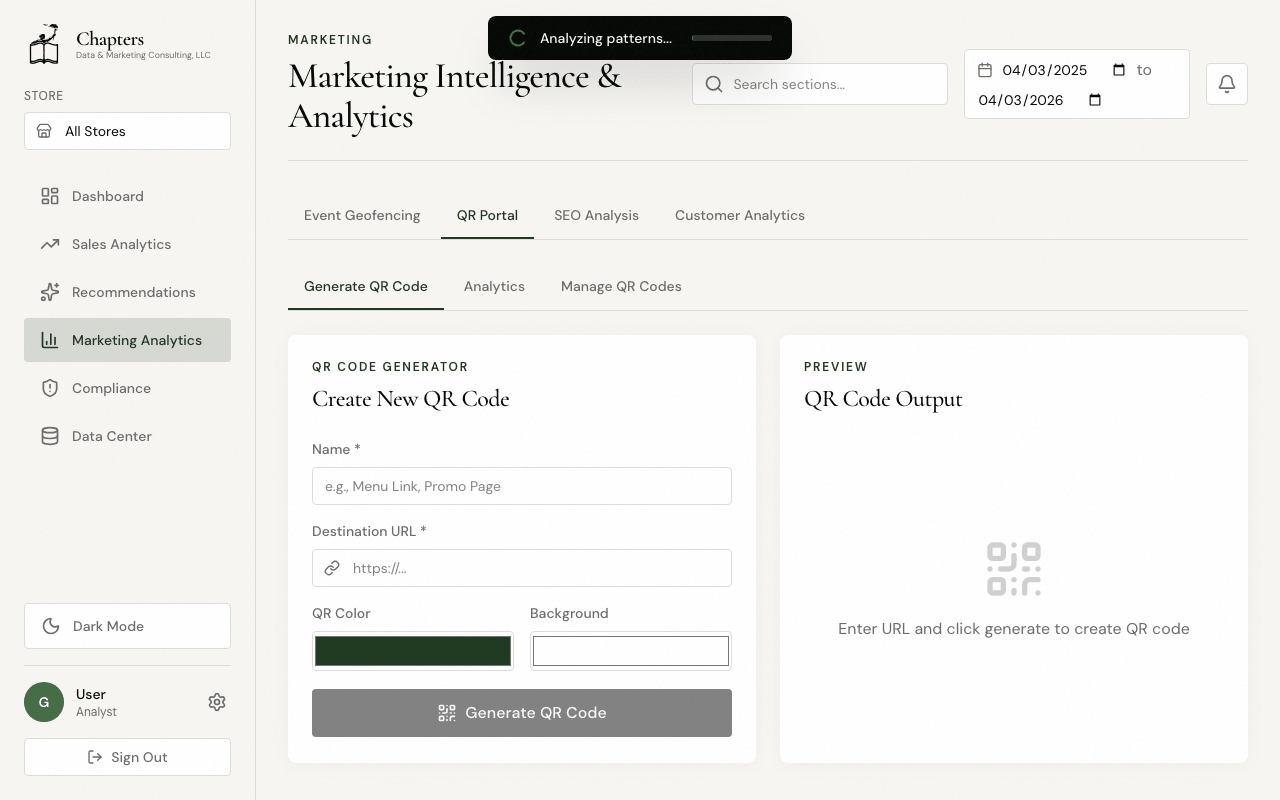Open the QR Color swatch picker
This screenshot has width=1280, height=800.
412,650
